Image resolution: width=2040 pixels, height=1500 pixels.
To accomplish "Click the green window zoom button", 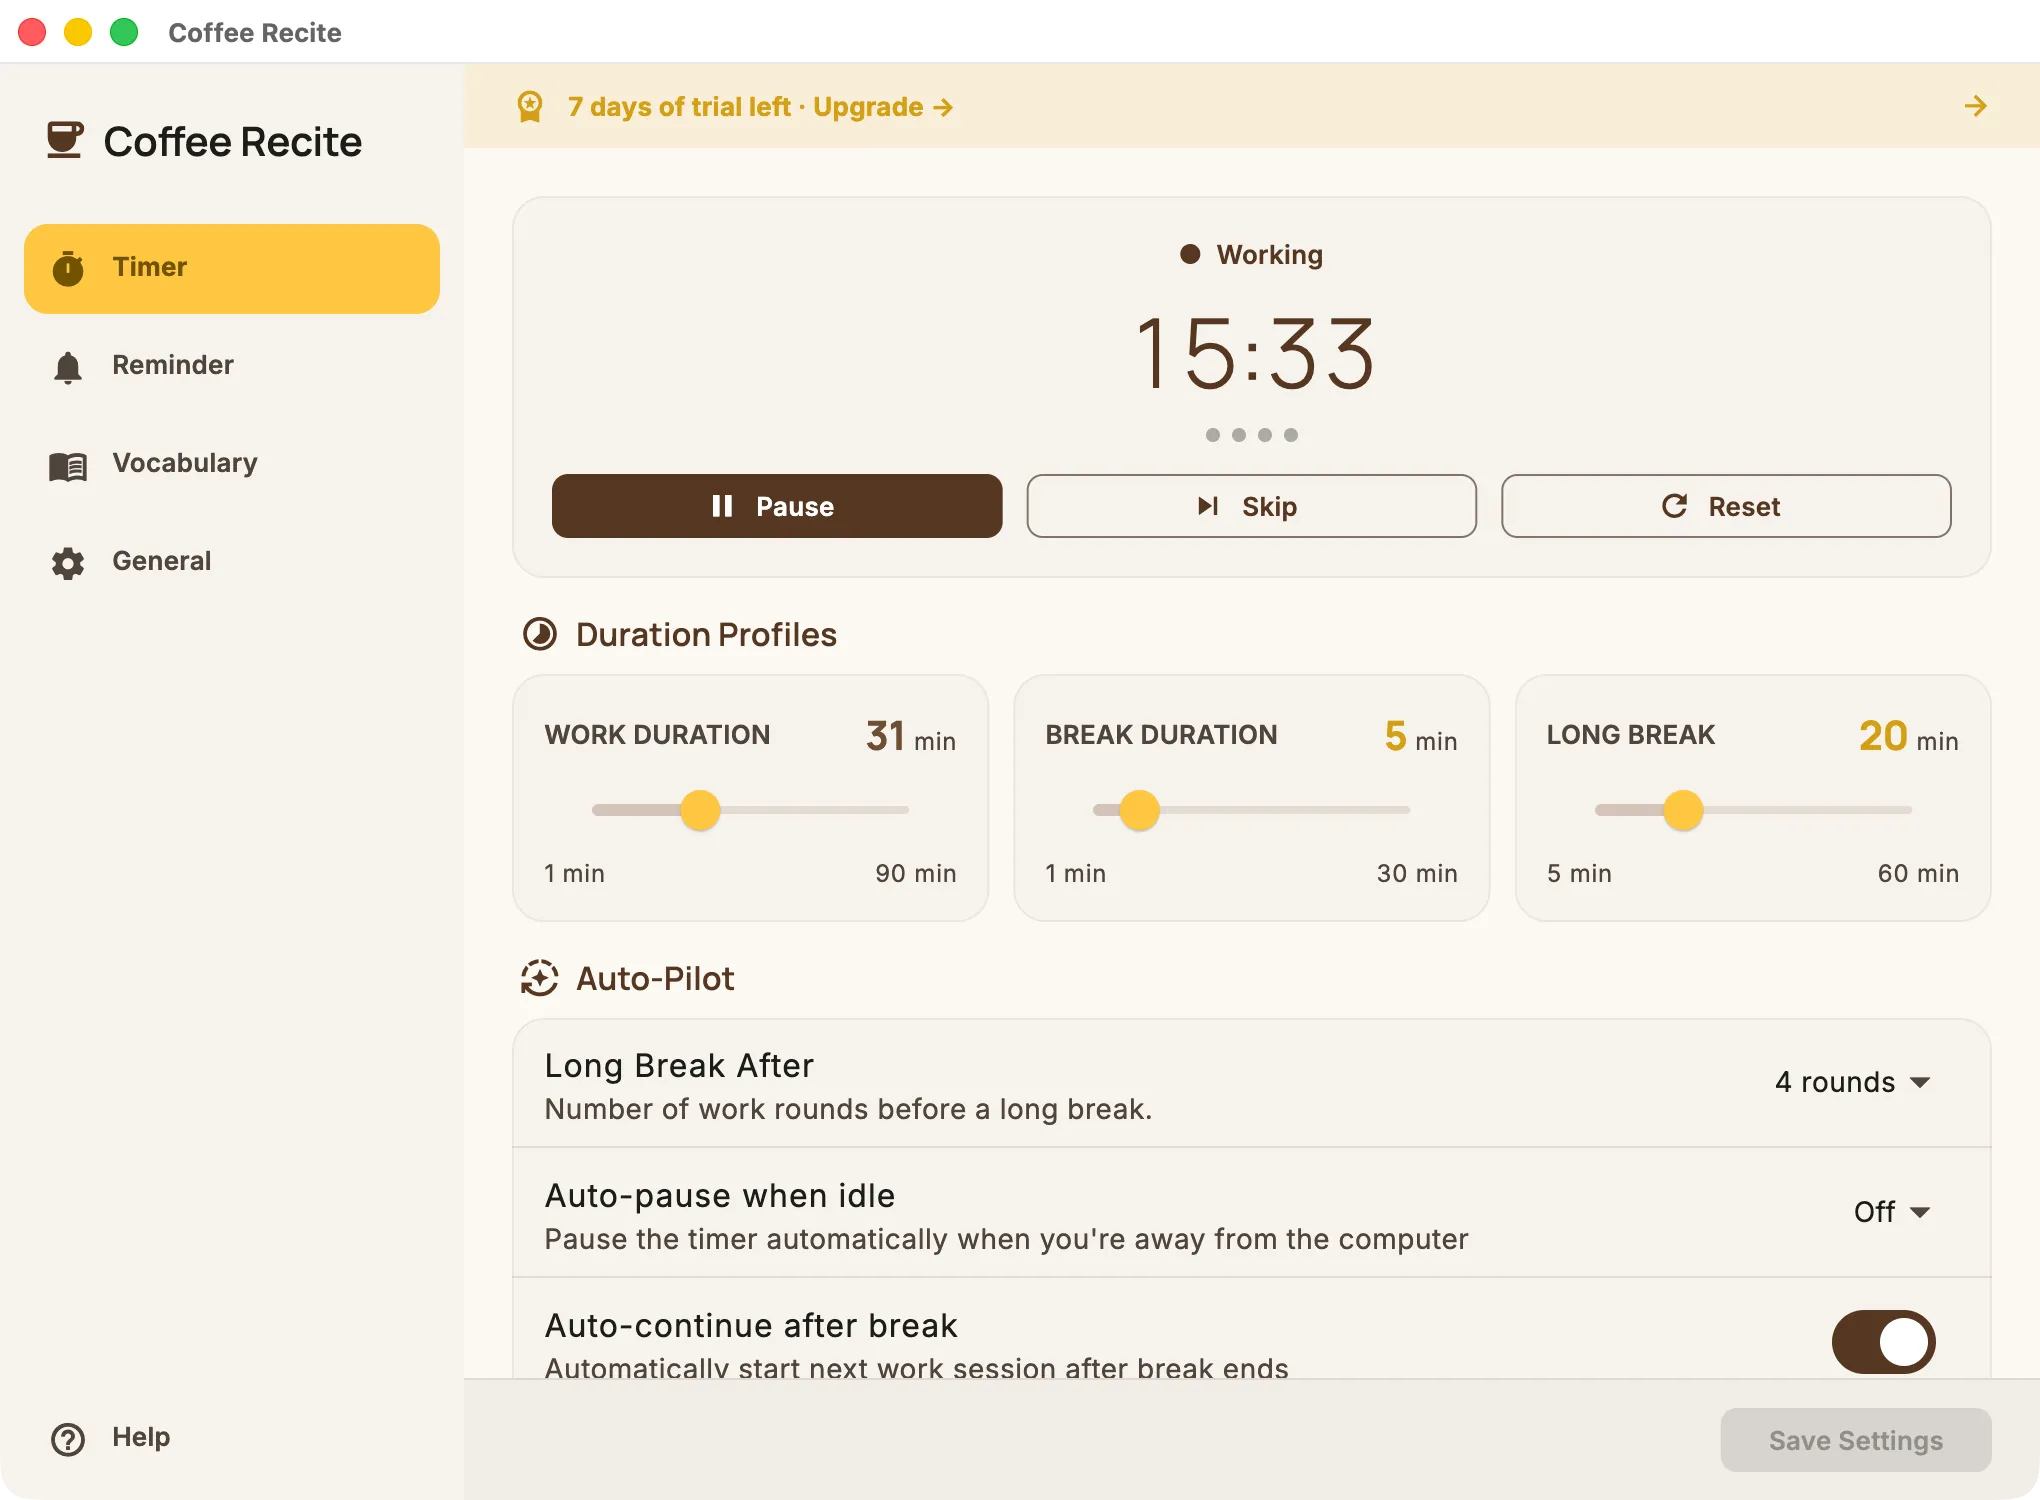I will pyautogui.click(x=124, y=32).
